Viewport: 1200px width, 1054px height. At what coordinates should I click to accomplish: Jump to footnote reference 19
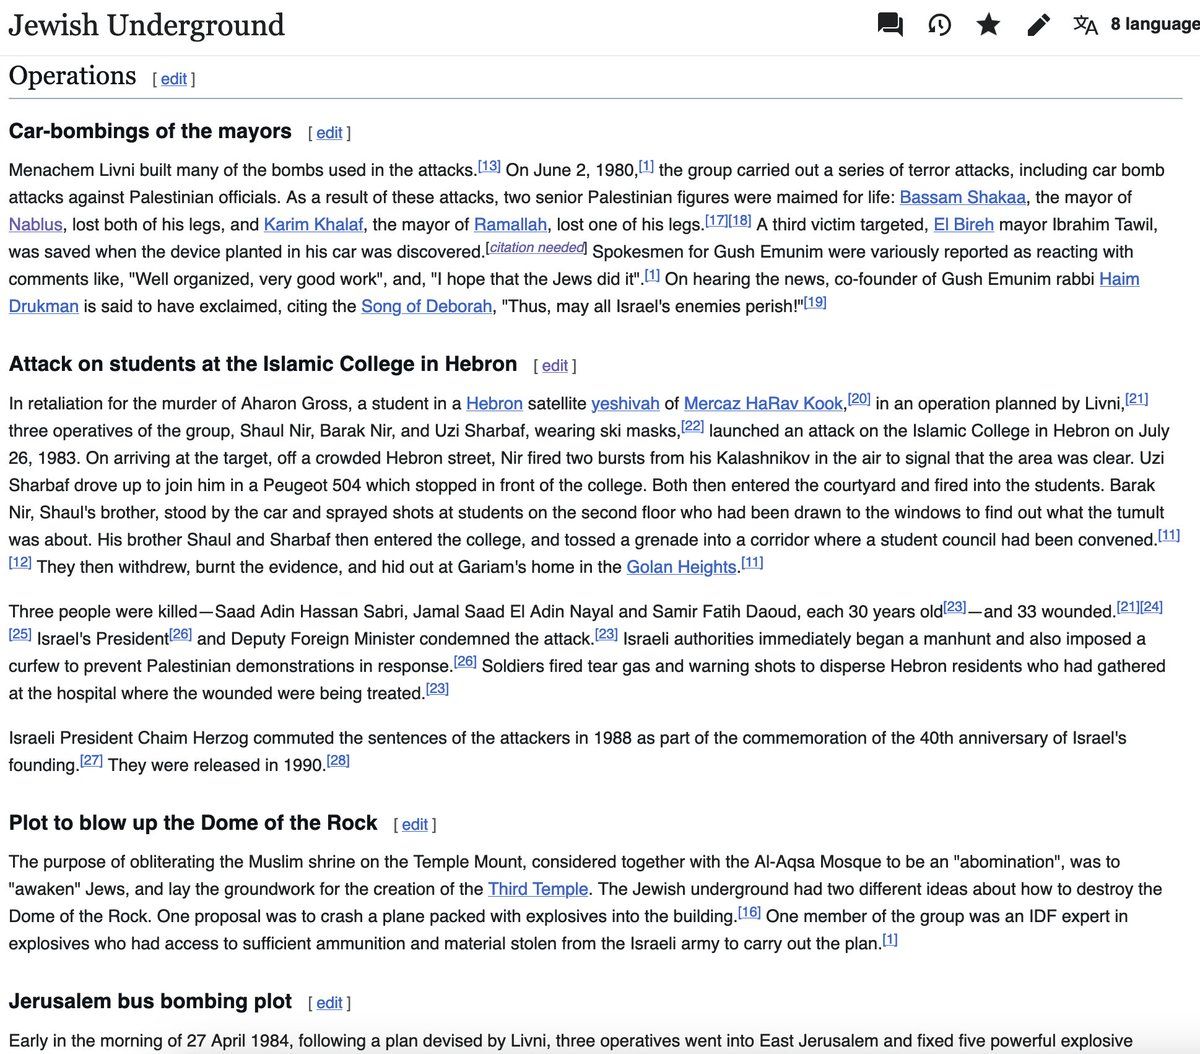point(815,302)
